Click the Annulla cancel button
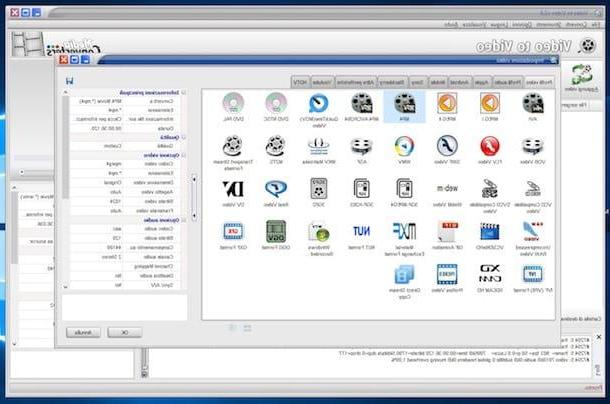This screenshot has height=404, width=610. tap(83, 332)
